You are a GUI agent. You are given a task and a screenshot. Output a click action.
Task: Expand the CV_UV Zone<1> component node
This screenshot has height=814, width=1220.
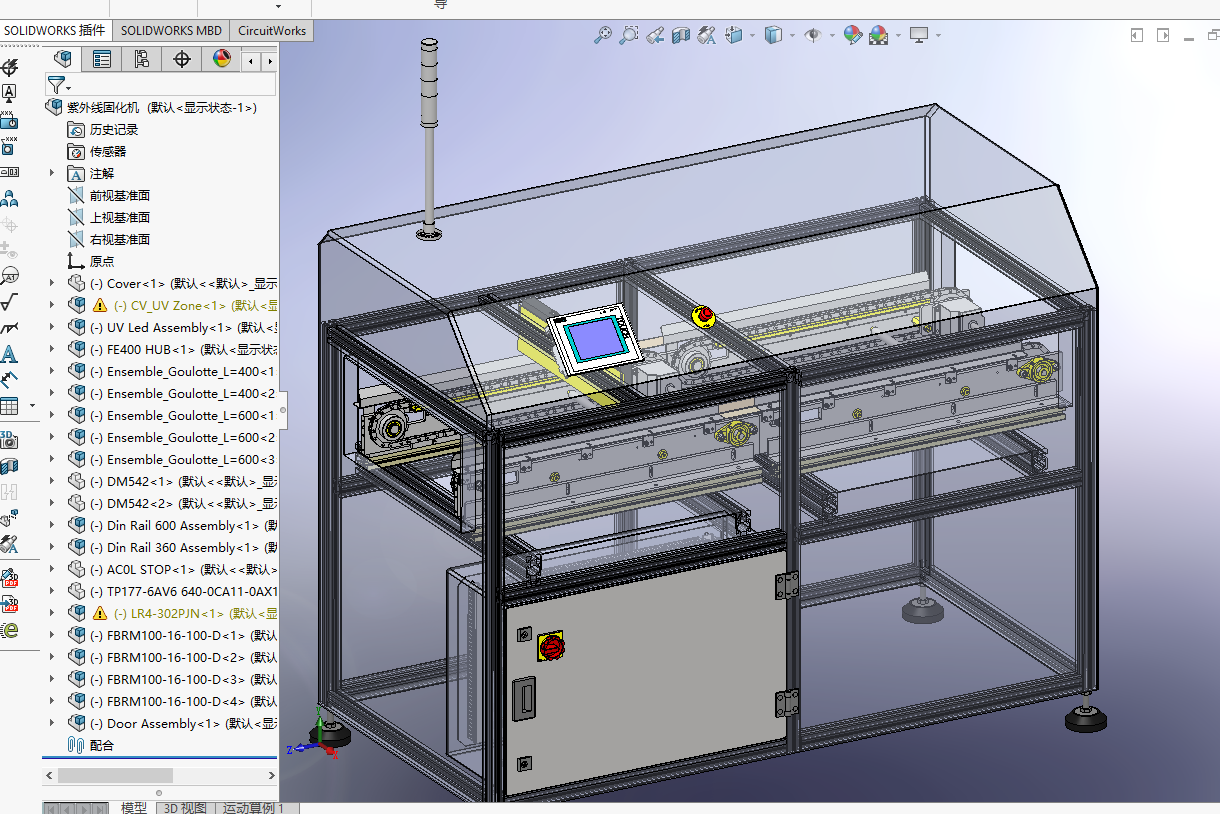coord(53,305)
